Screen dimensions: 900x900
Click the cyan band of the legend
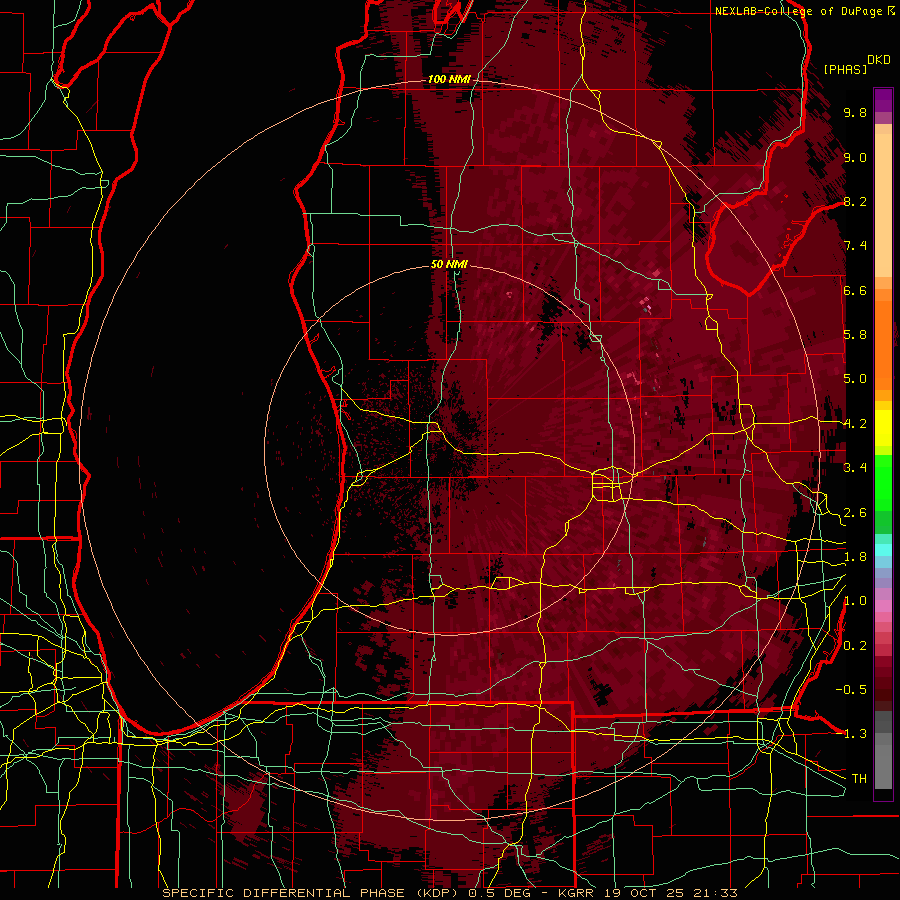(883, 550)
